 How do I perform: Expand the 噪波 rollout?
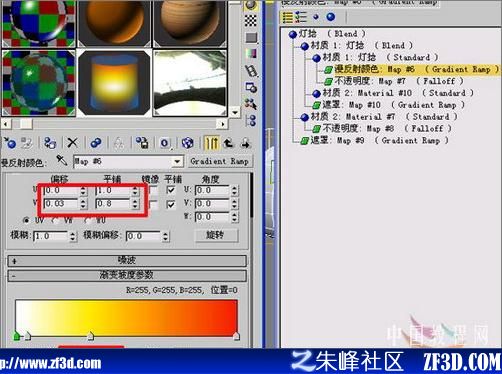point(127,261)
